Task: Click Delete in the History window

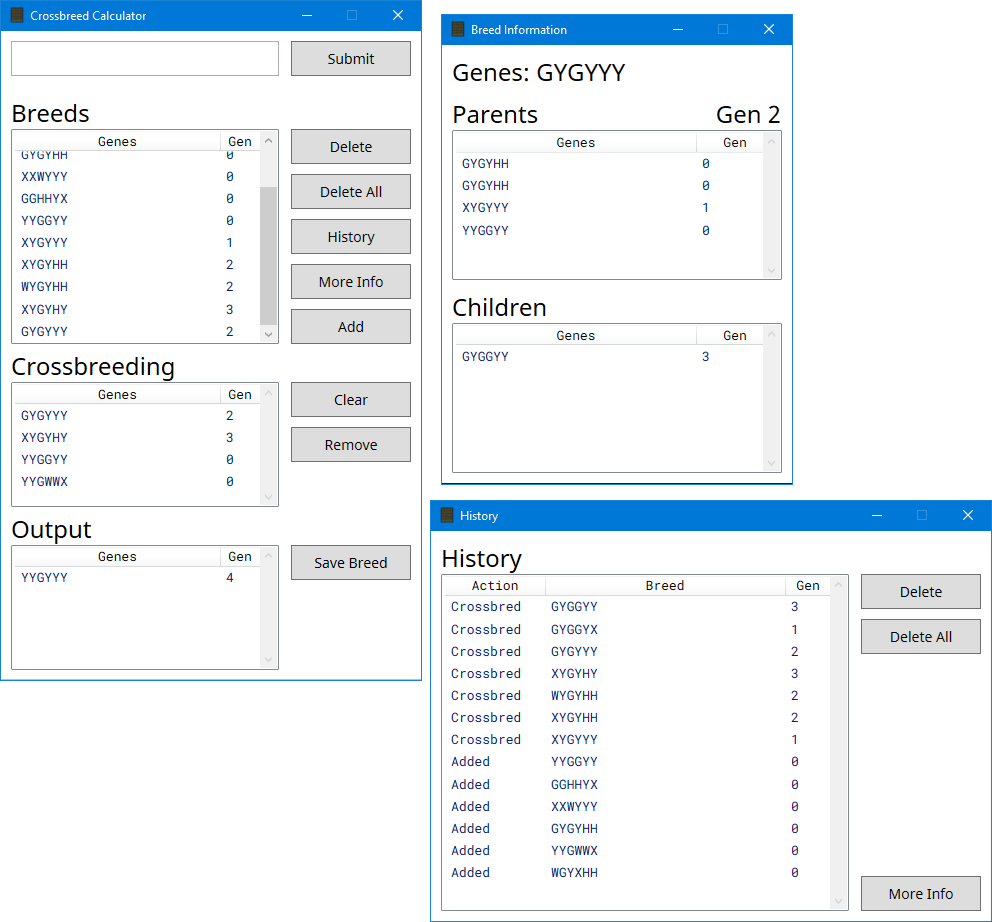Action: pyautogui.click(x=921, y=592)
